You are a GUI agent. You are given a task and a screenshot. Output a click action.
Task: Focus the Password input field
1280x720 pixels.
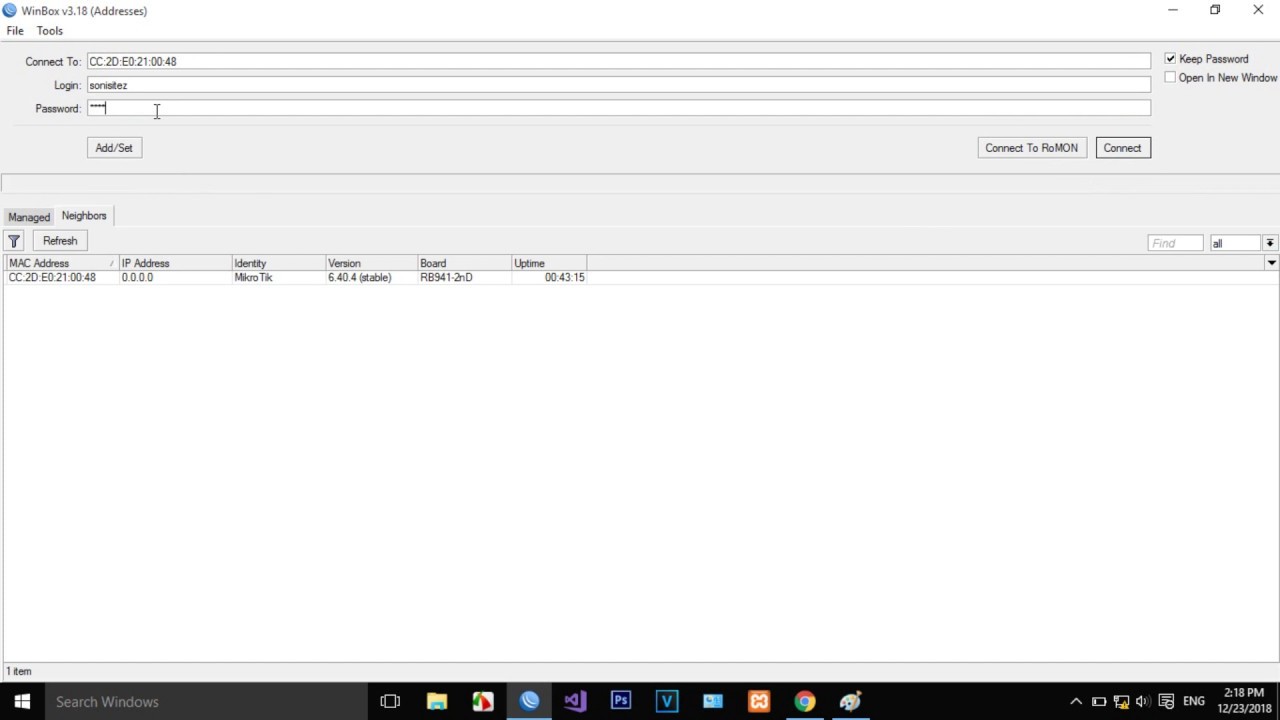(x=619, y=108)
